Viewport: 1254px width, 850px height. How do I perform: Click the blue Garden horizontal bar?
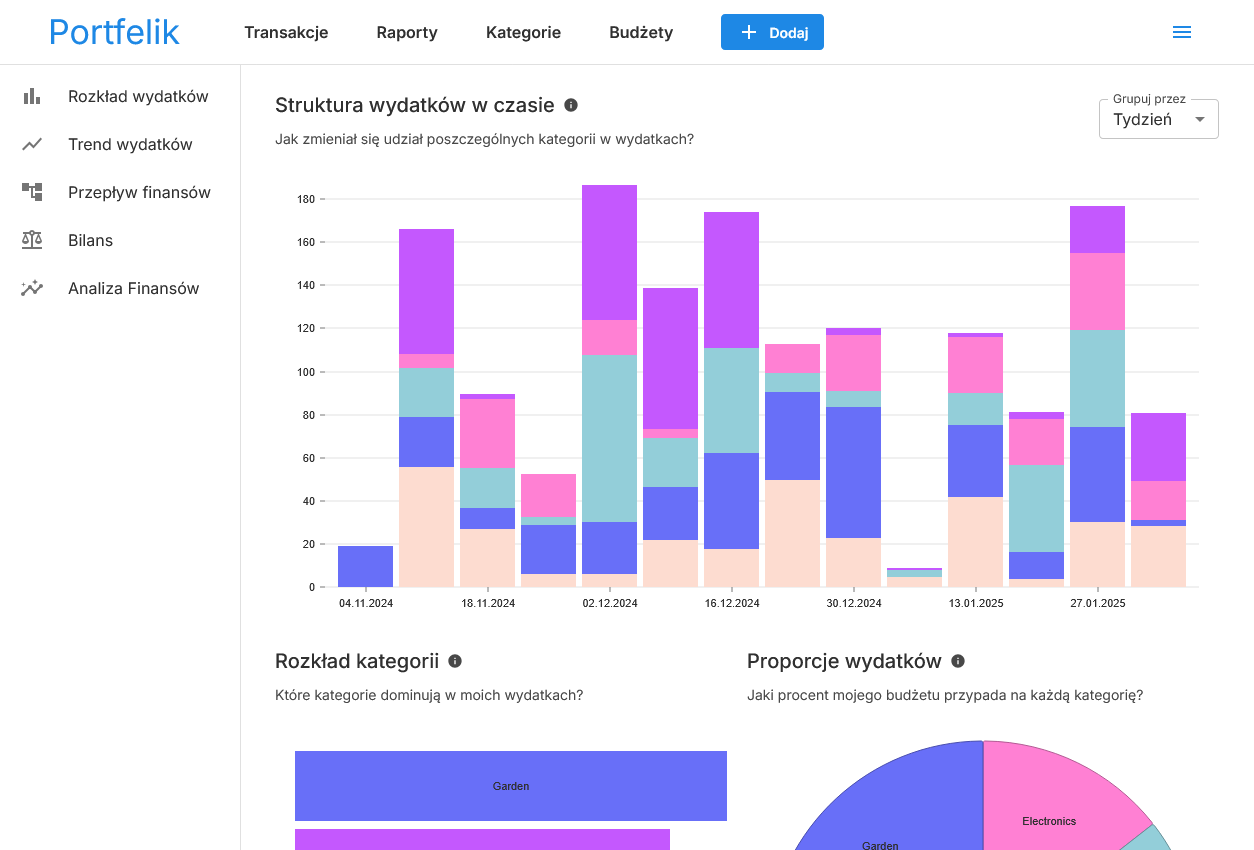511,786
